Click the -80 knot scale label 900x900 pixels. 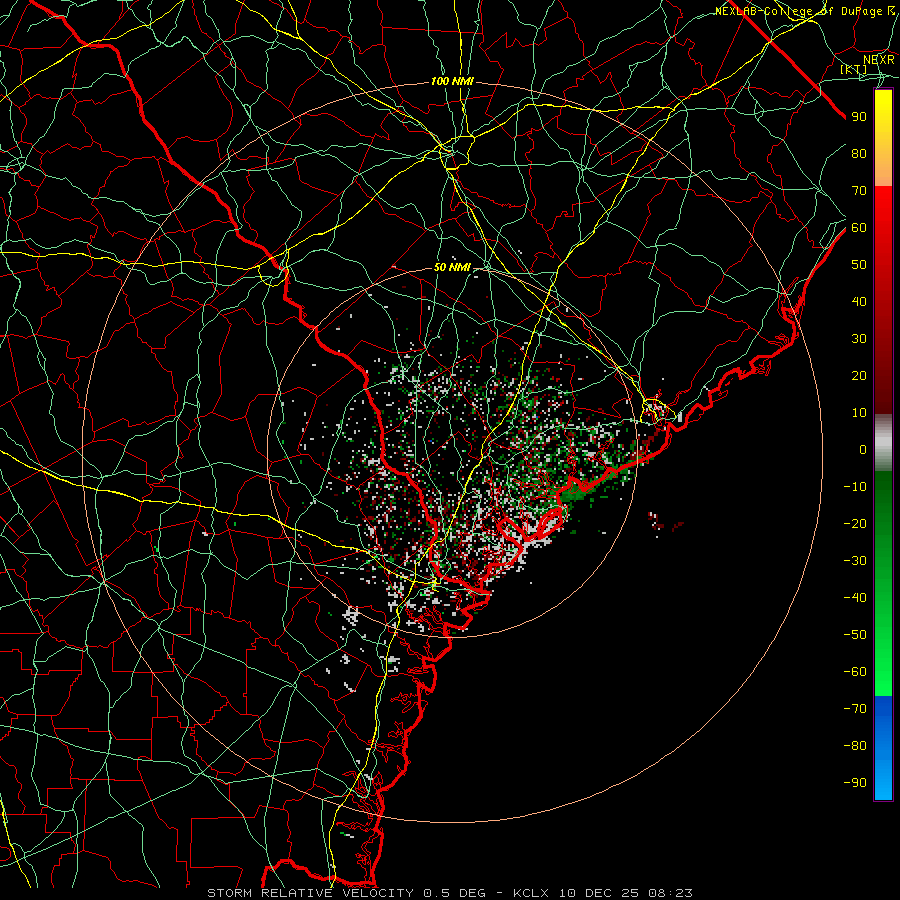click(855, 746)
